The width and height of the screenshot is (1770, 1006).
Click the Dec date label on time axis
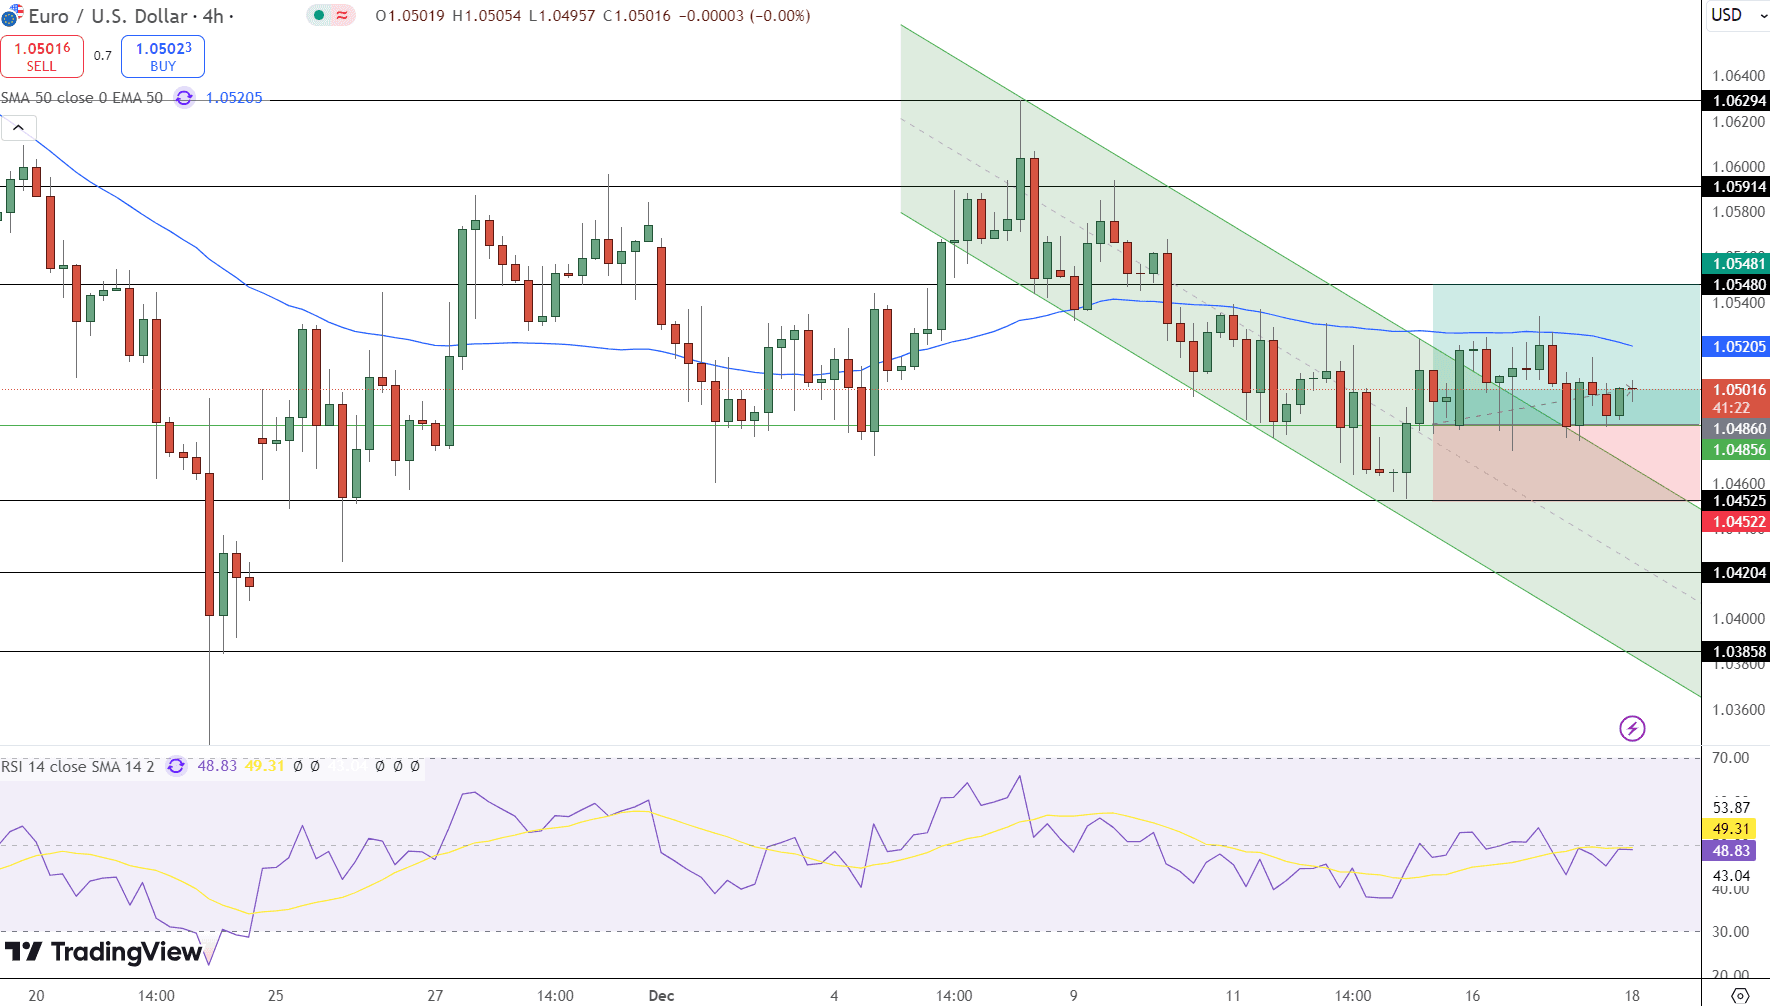click(661, 996)
